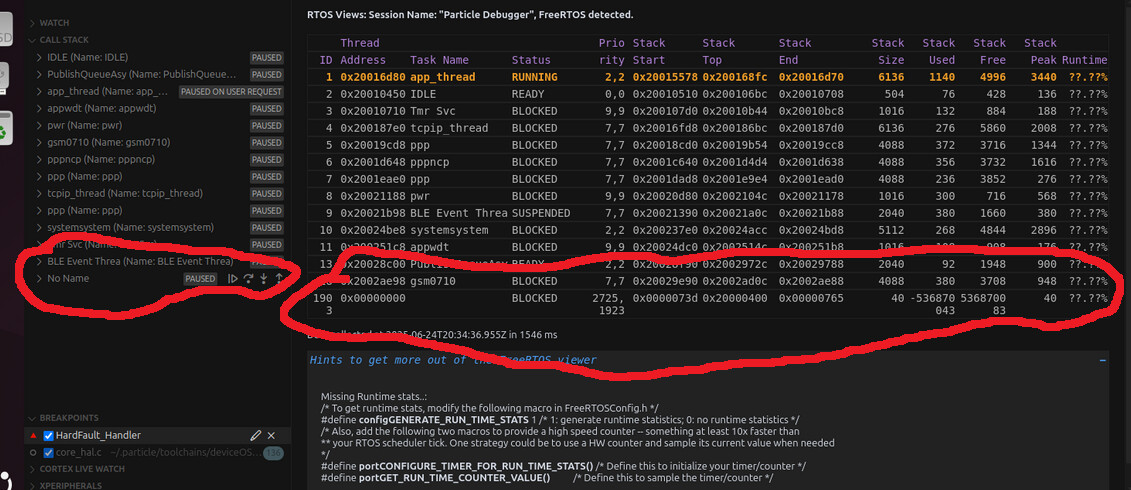Click the PAUSED ON USER REQUEST label
This screenshot has width=1131, height=490.
(231, 92)
